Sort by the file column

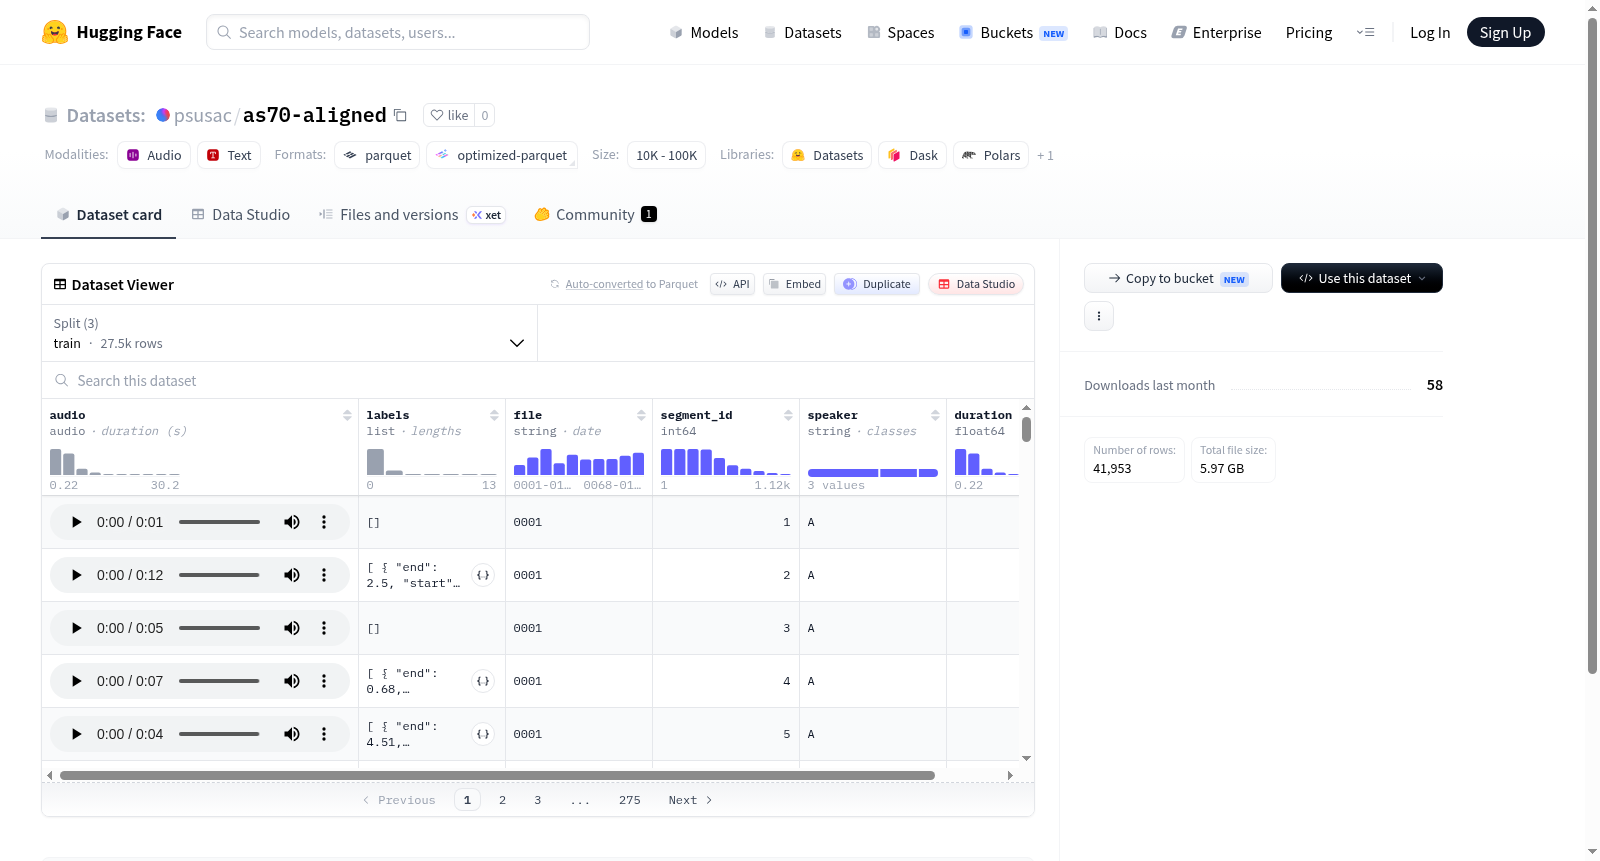641,415
